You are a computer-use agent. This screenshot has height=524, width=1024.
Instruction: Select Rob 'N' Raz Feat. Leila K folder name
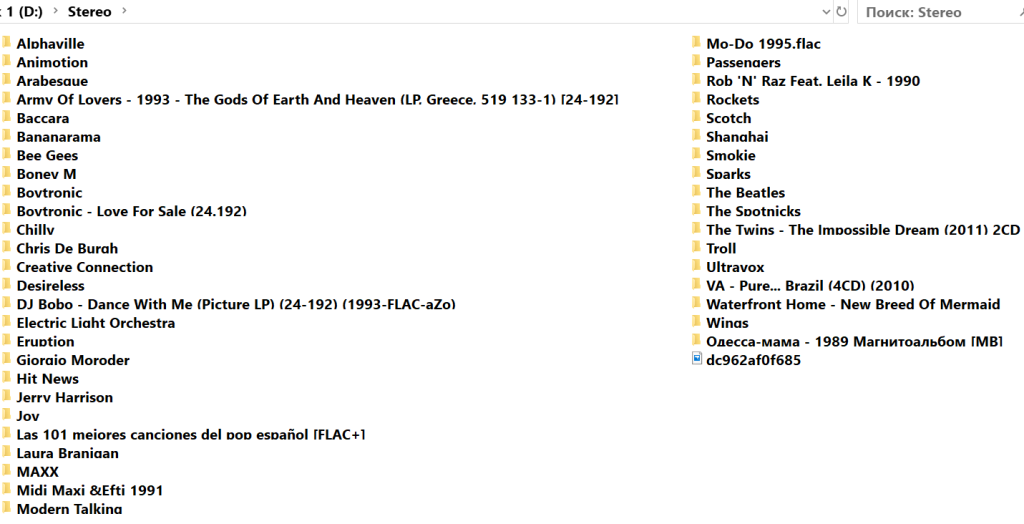813,81
